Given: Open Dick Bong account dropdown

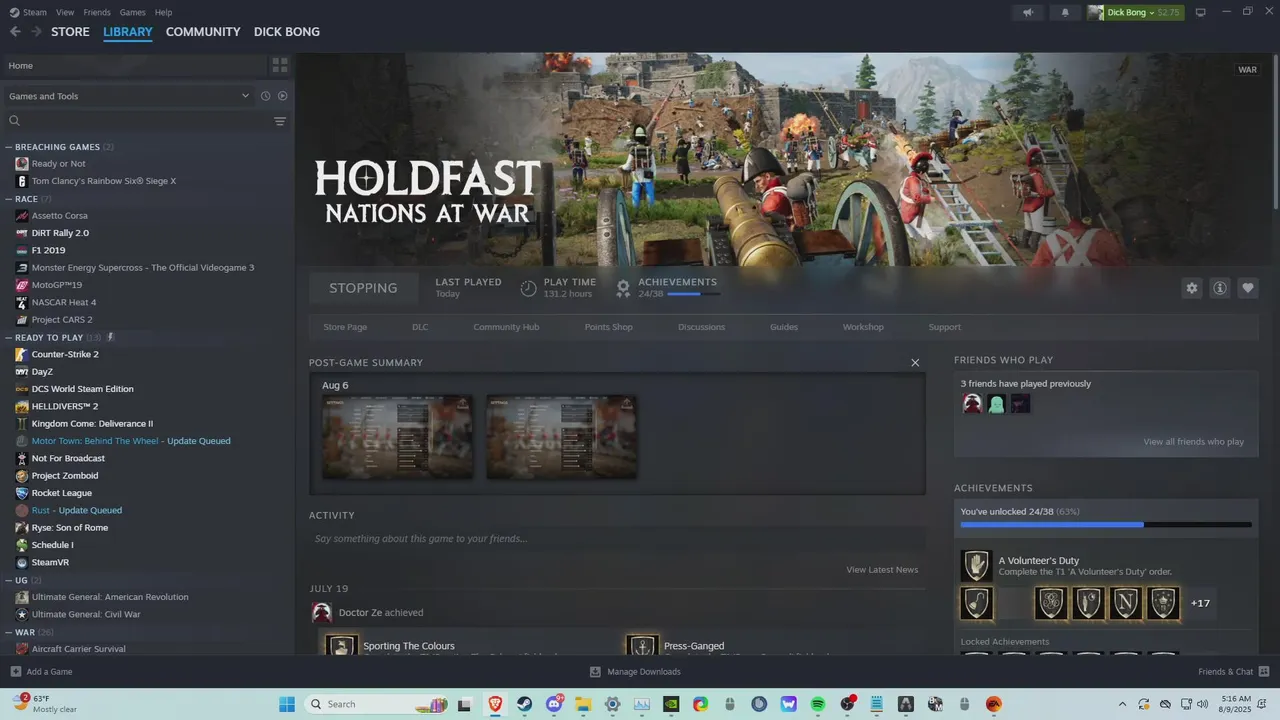Looking at the screenshot, I should point(1135,12).
